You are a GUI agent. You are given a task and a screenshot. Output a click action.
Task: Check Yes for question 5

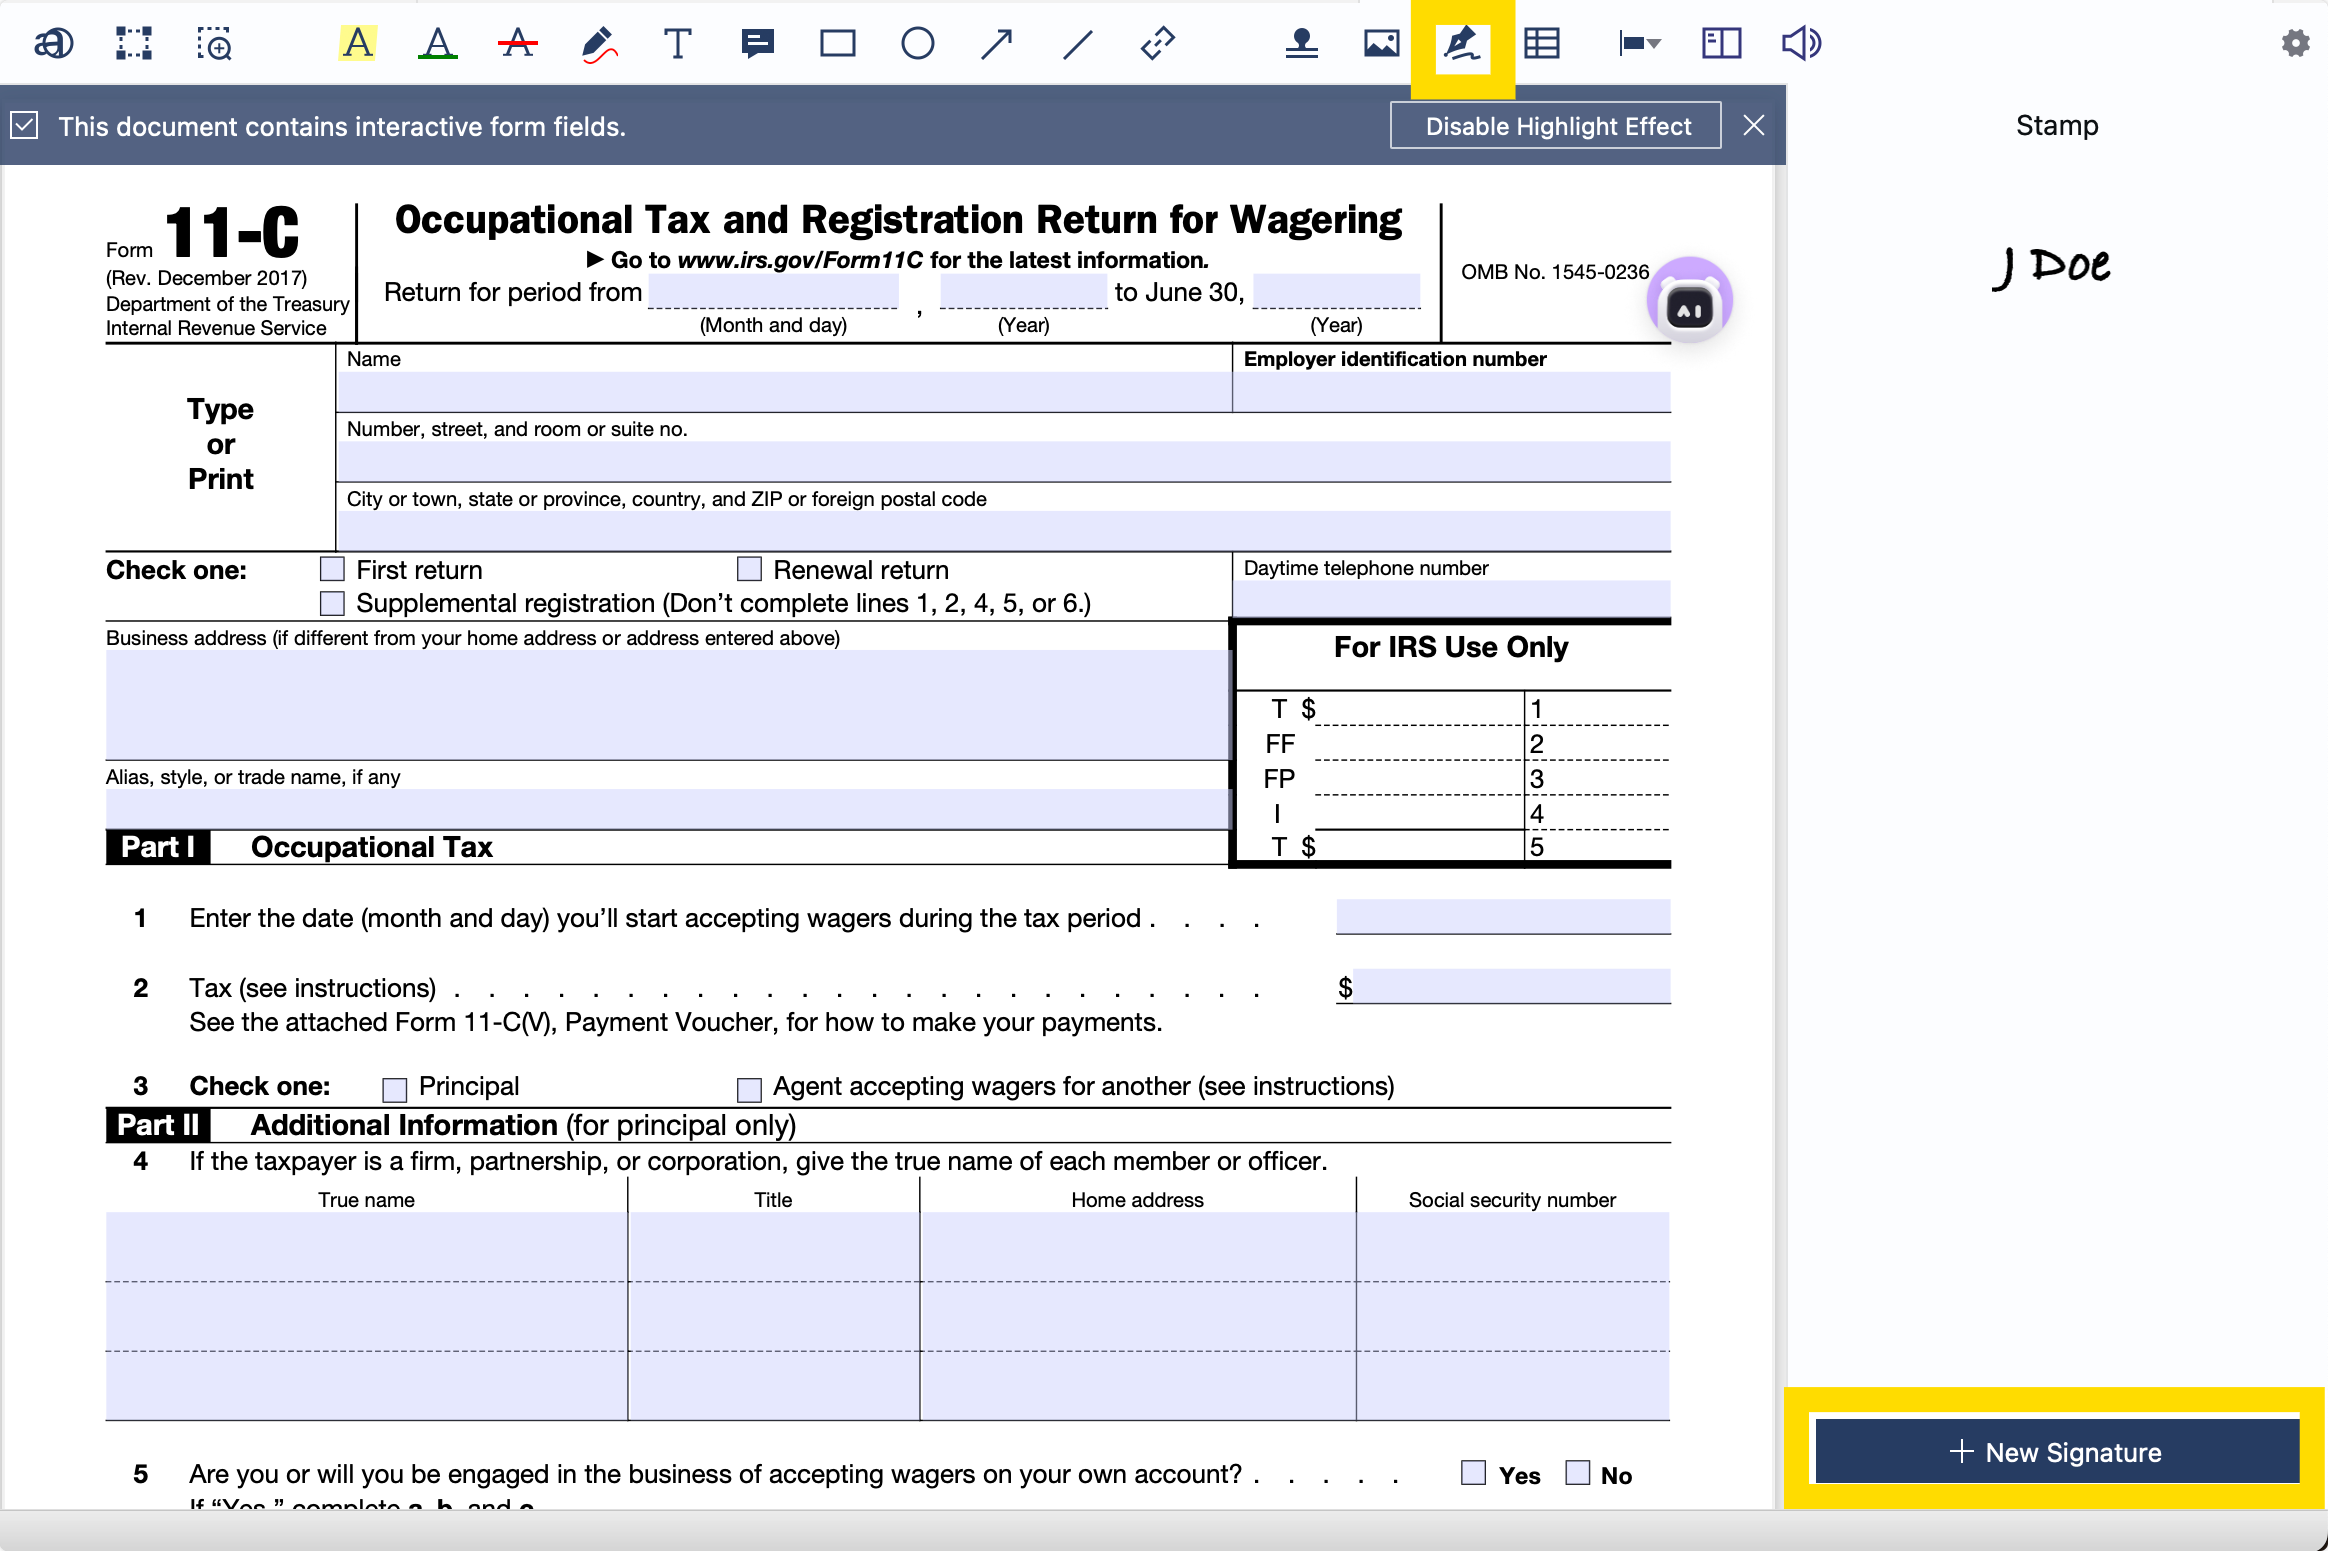click(x=1473, y=1473)
